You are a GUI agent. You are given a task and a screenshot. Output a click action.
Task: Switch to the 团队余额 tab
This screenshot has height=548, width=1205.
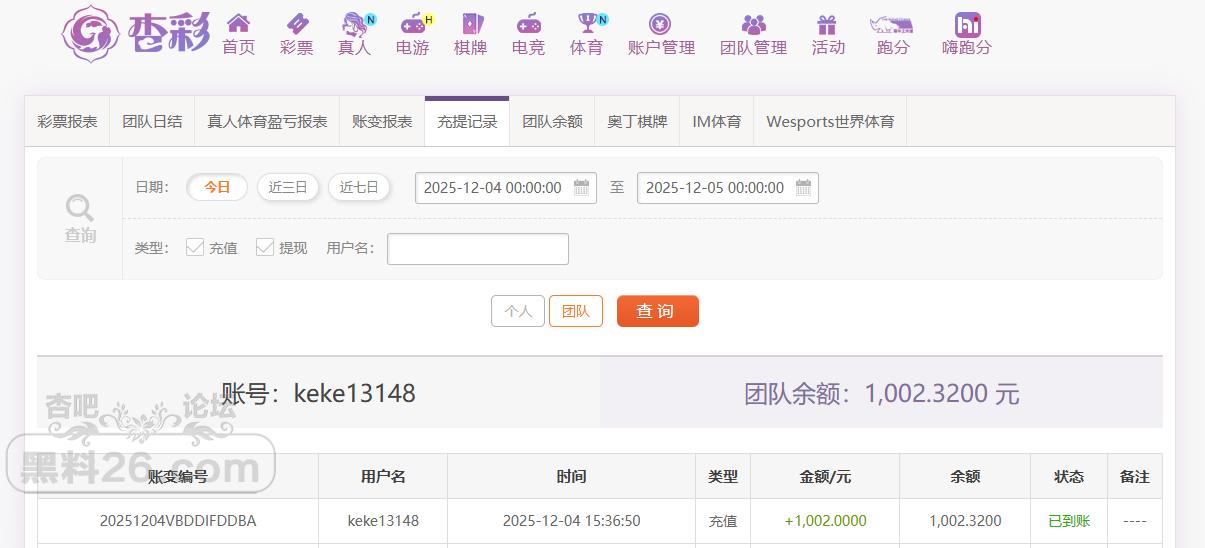click(552, 121)
